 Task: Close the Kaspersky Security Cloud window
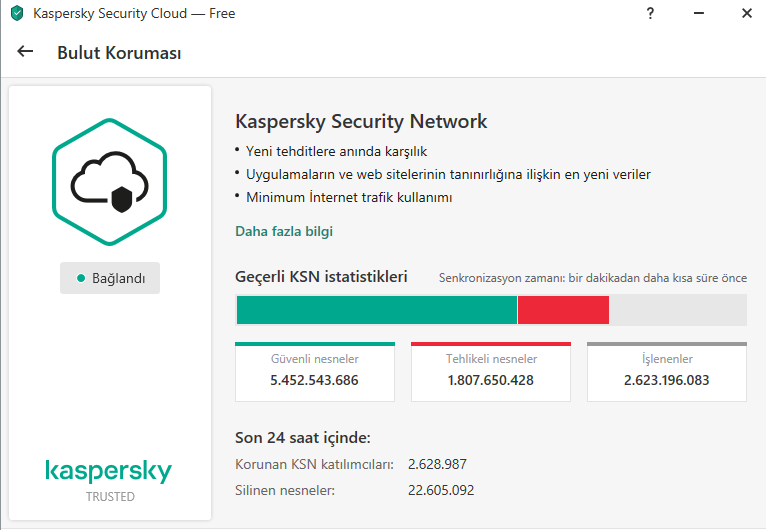coord(746,15)
